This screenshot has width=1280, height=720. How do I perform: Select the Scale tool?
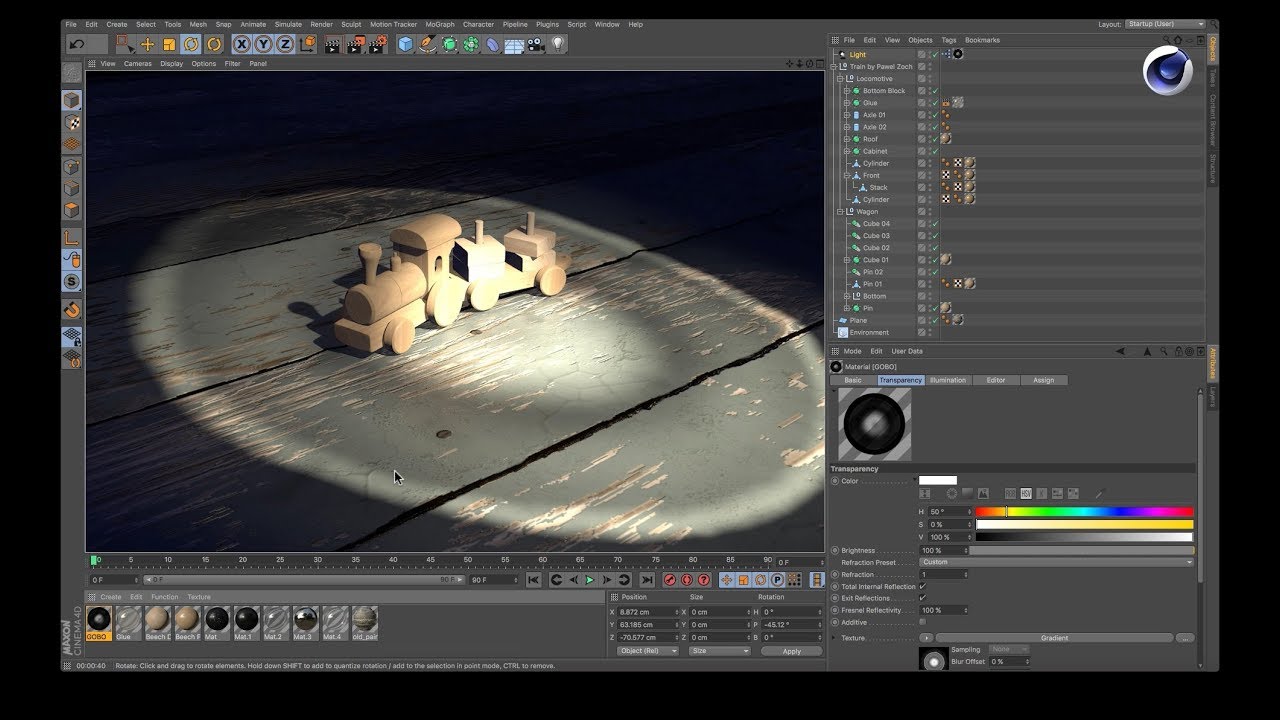point(169,44)
